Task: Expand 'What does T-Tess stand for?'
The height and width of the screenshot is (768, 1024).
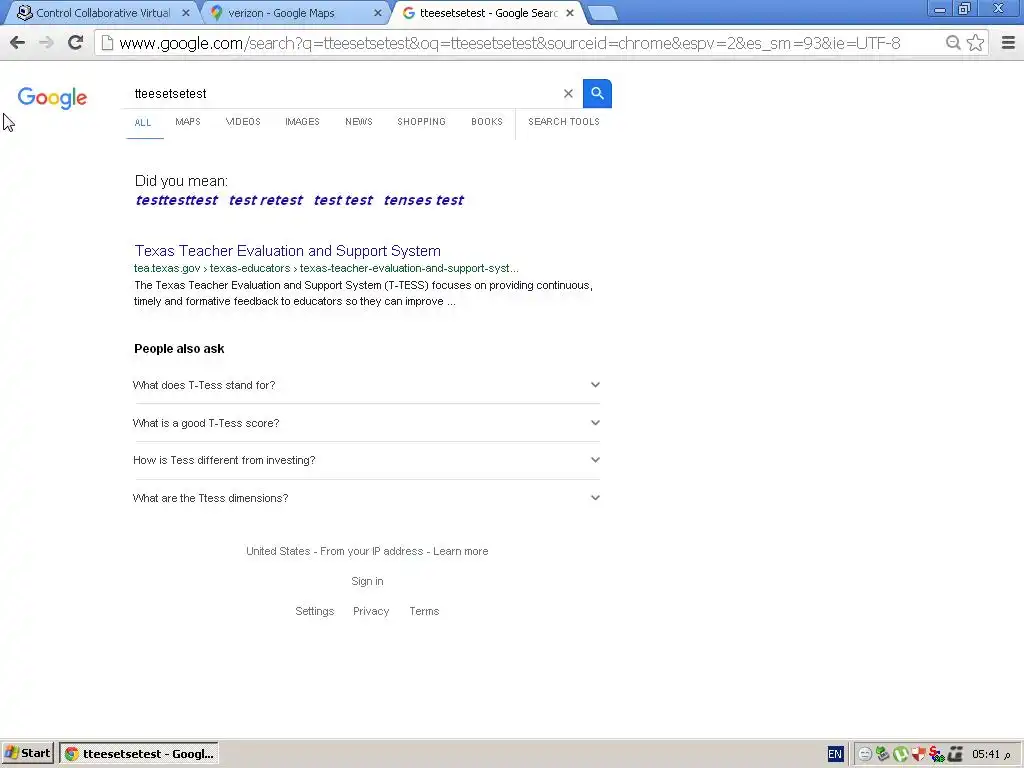Action: point(366,385)
